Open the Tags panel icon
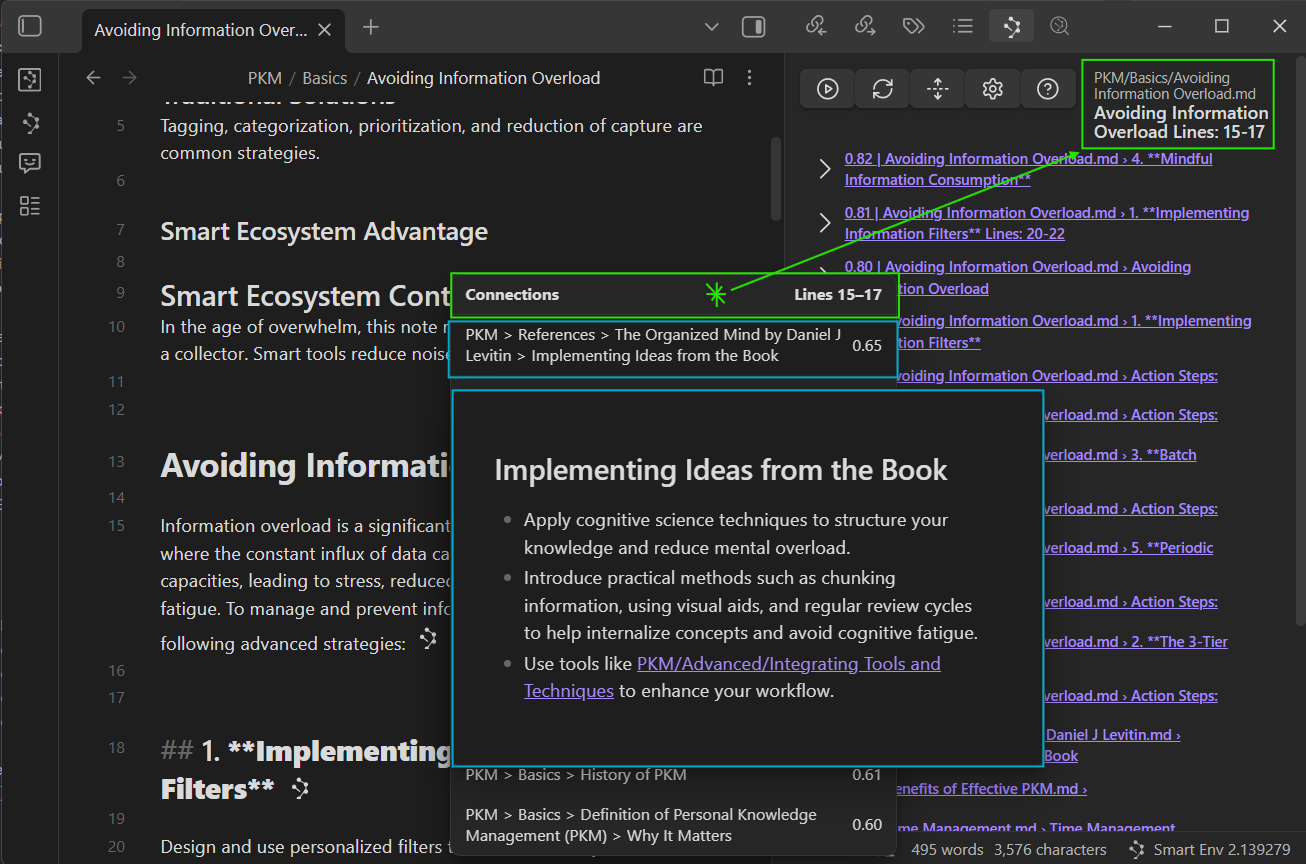The height and width of the screenshot is (864, 1306). pos(913,26)
